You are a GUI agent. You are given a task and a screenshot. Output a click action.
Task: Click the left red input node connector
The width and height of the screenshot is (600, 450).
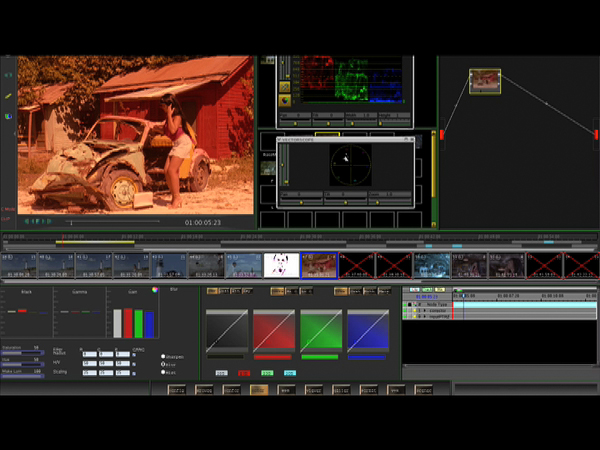(x=441, y=134)
